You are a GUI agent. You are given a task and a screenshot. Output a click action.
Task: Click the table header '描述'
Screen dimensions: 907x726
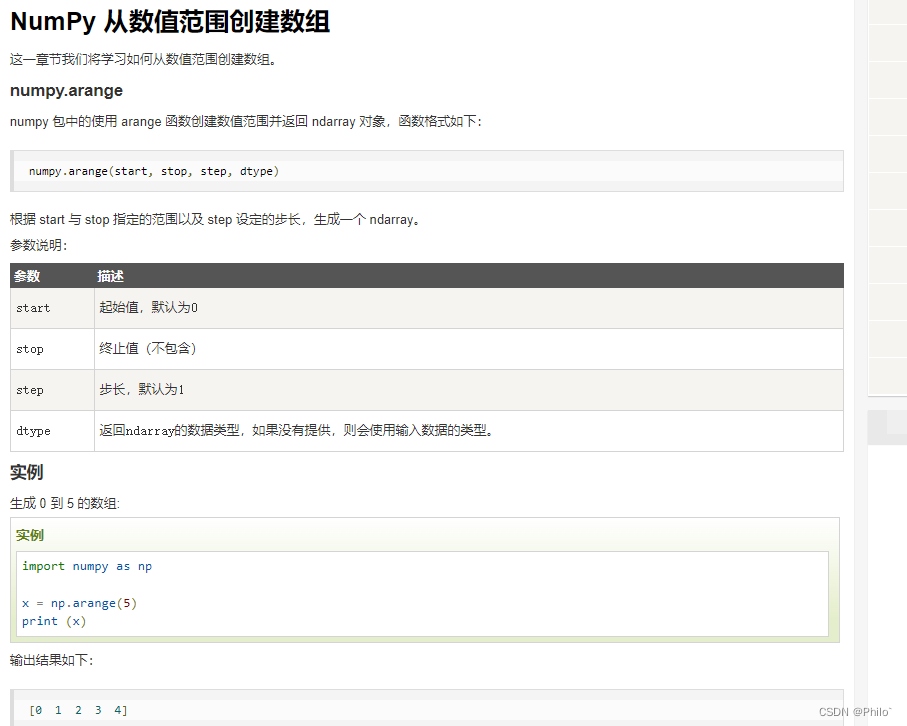(110, 276)
